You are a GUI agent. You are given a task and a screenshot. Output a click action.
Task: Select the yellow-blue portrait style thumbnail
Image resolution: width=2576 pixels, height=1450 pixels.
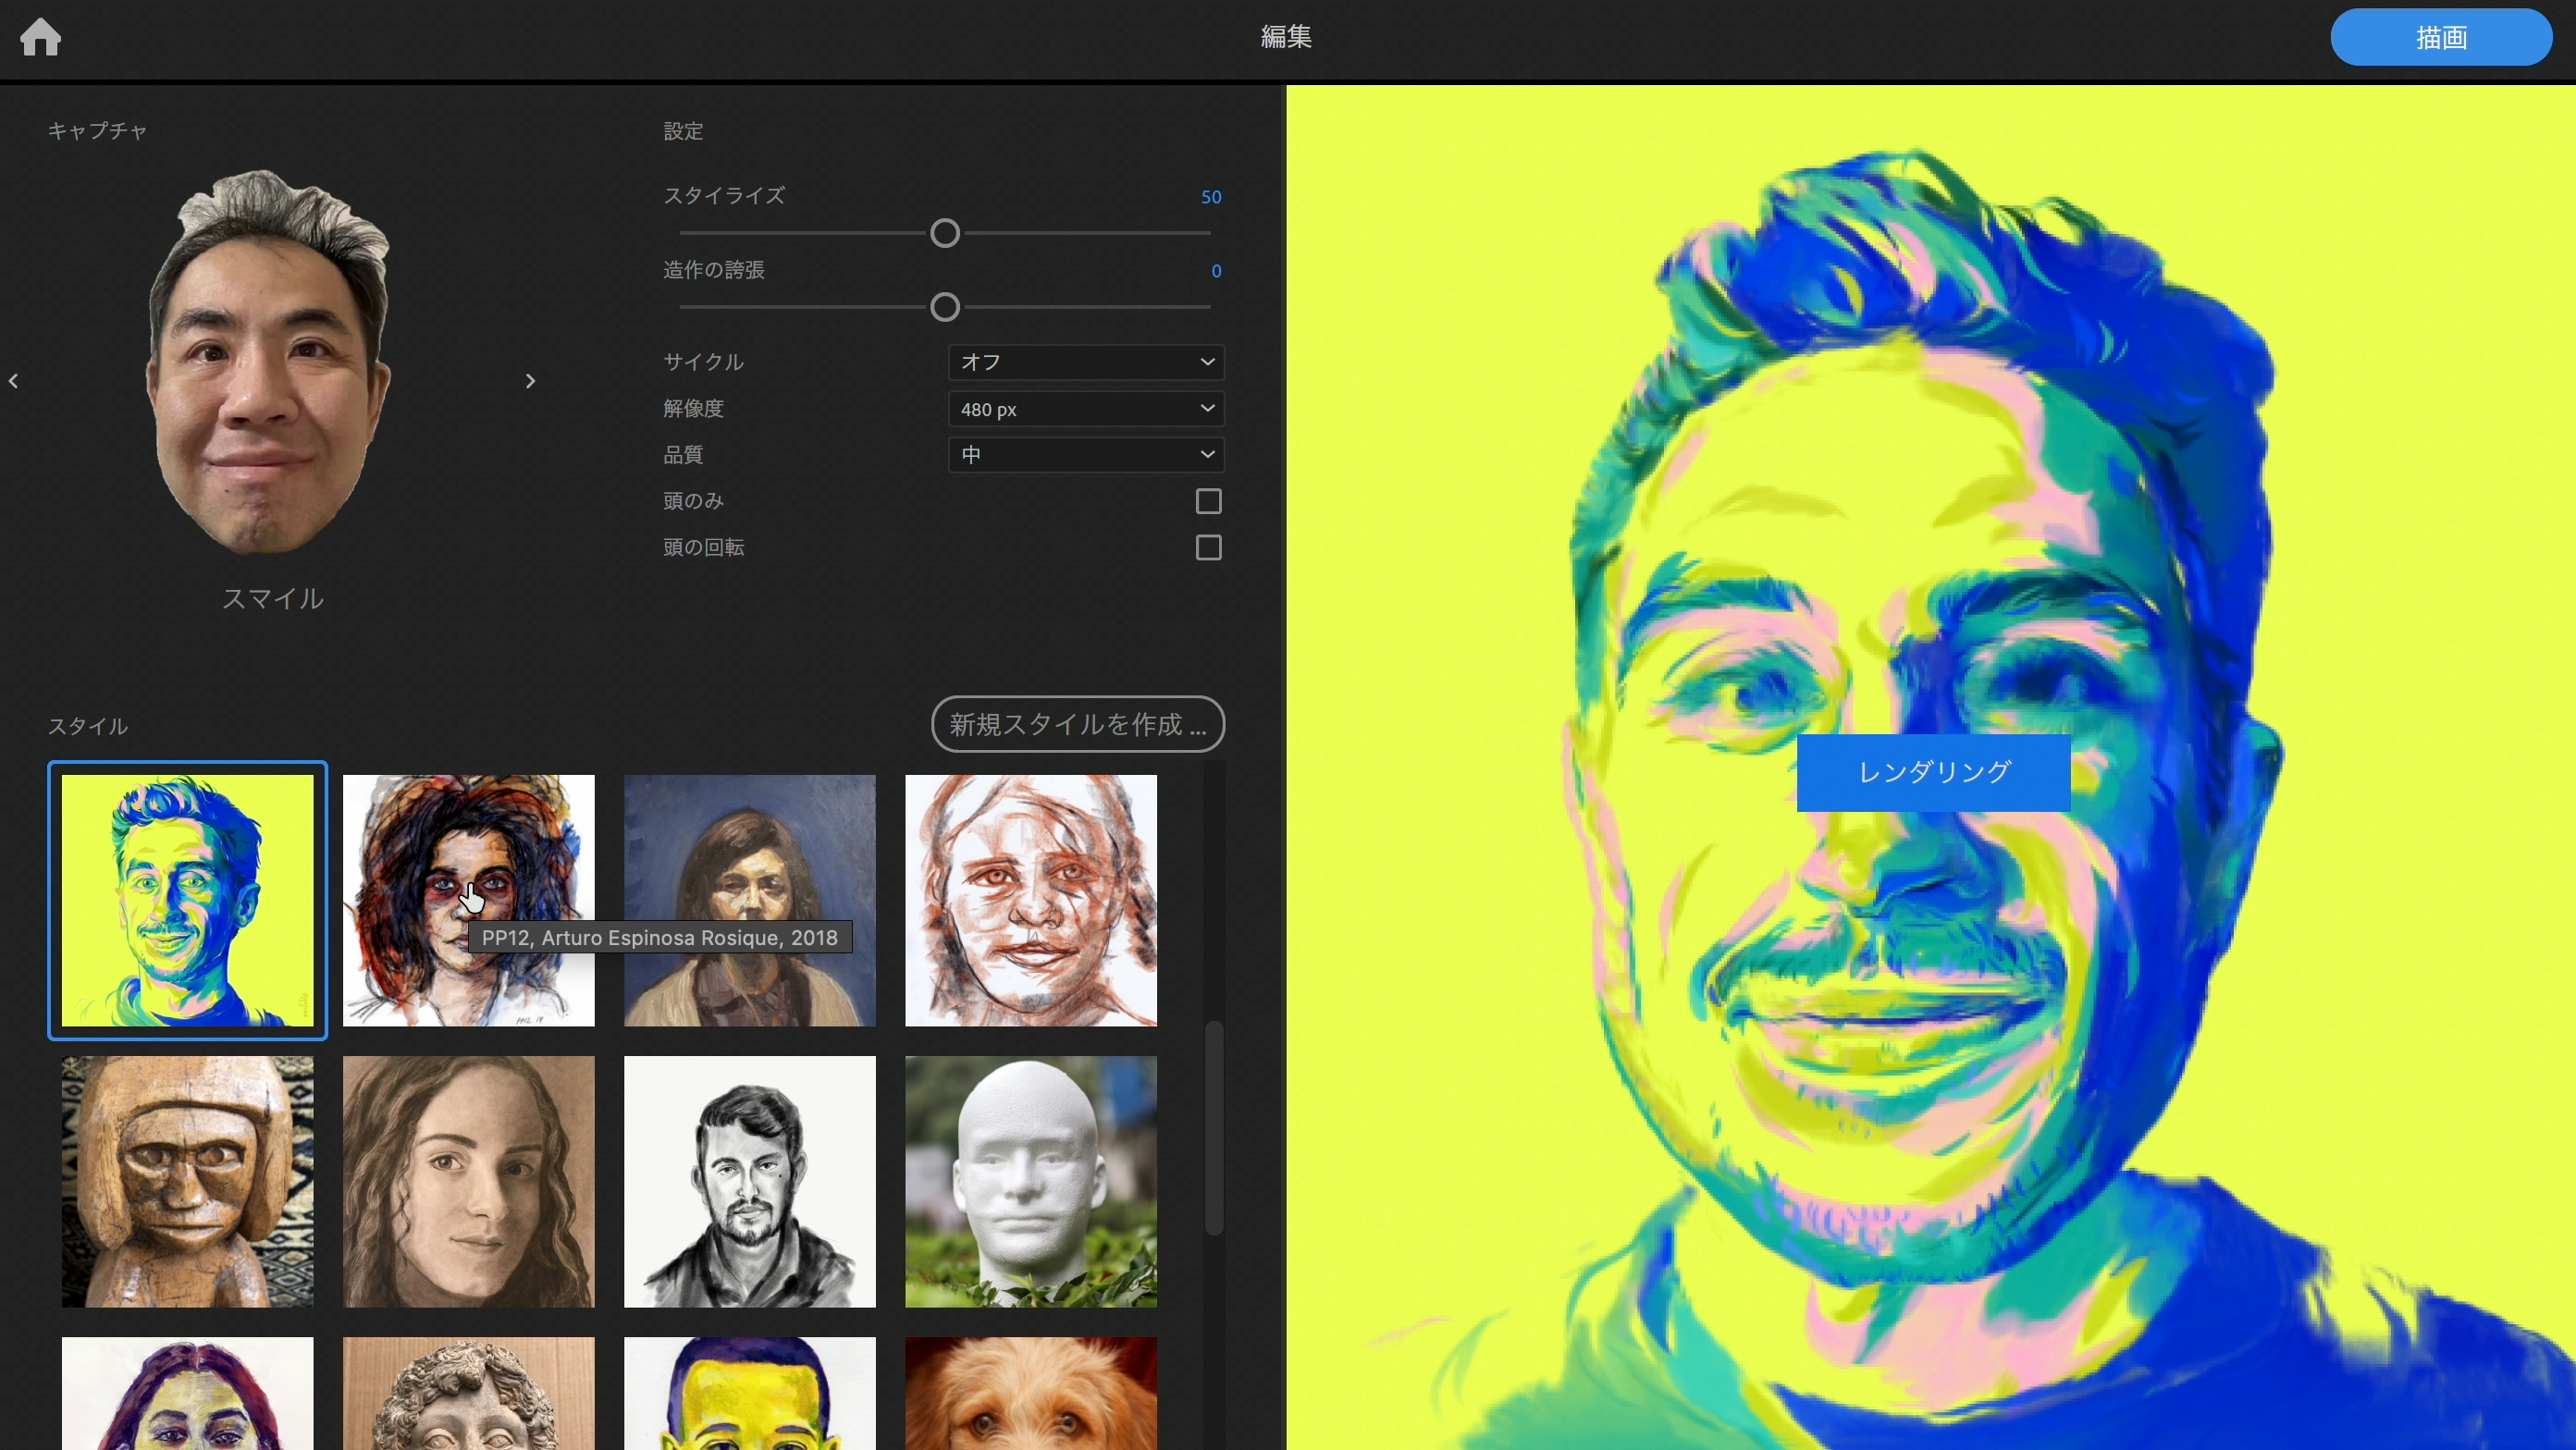pyautogui.click(x=187, y=900)
